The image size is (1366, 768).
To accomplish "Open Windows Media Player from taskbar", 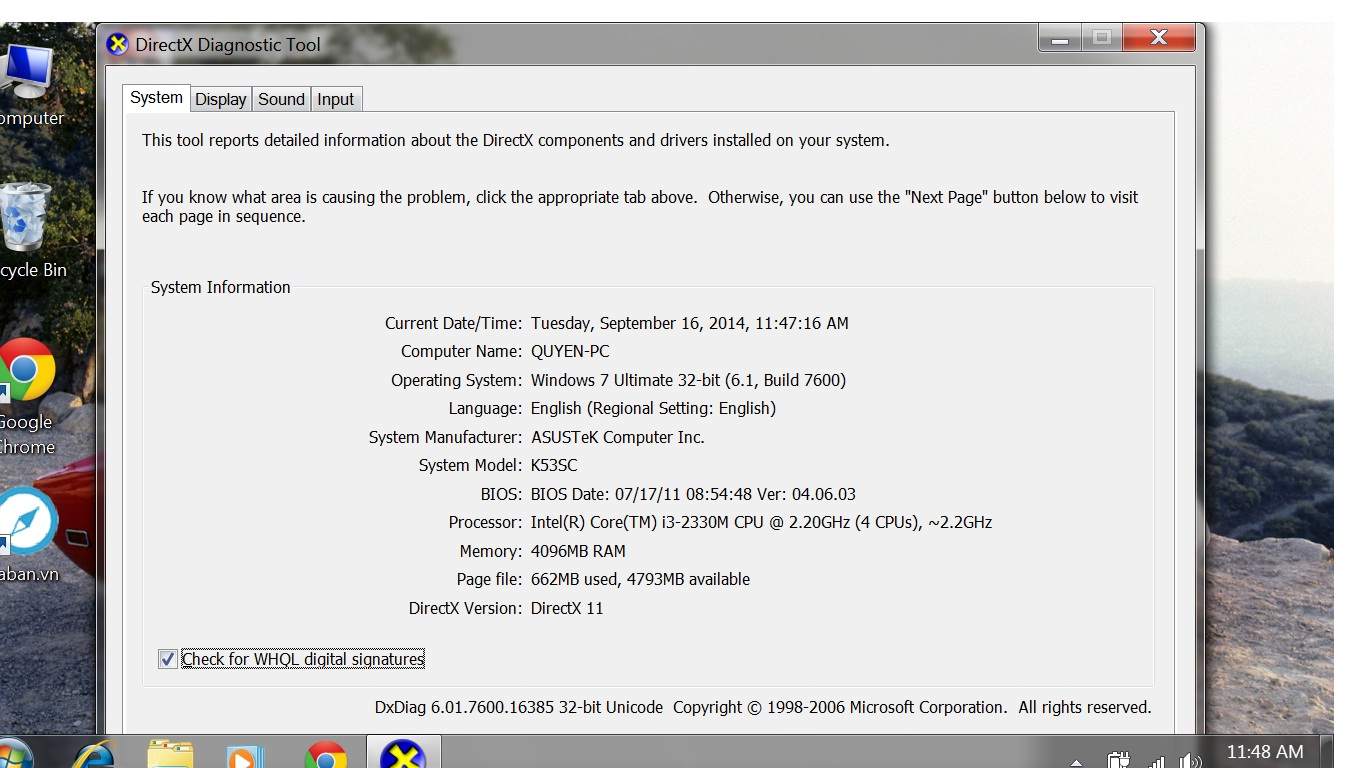I will point(245,756).
